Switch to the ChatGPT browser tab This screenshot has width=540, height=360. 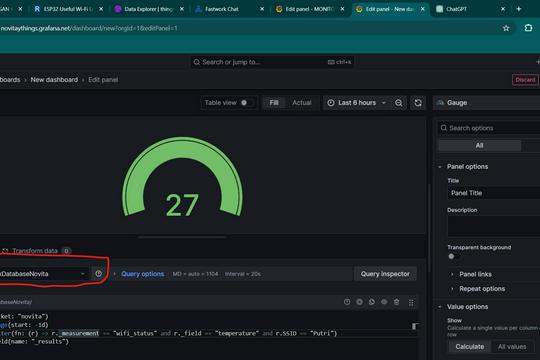456,9
